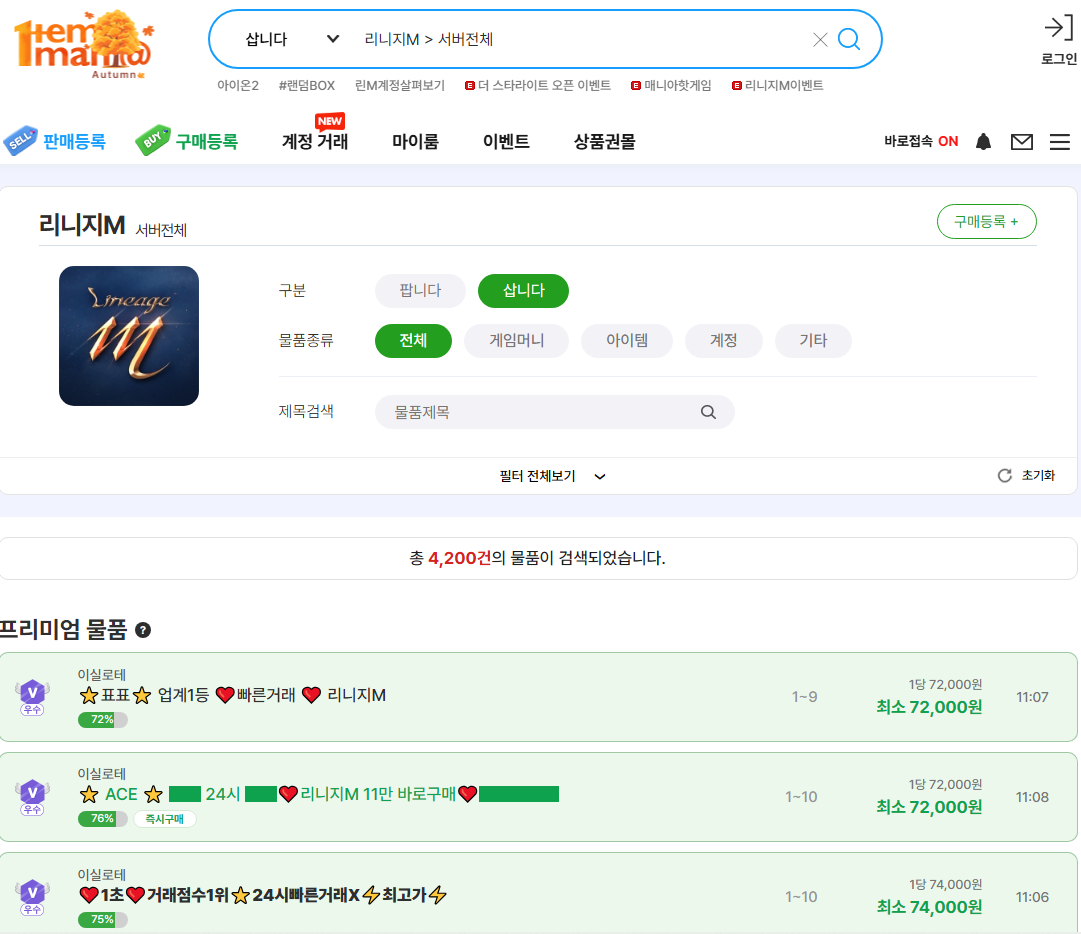Image resolution: width=1081 pixels, height=934 pixels.
Task: Open the 표표 업계1등 빠른거래 listing
Action: click(232, 695)
